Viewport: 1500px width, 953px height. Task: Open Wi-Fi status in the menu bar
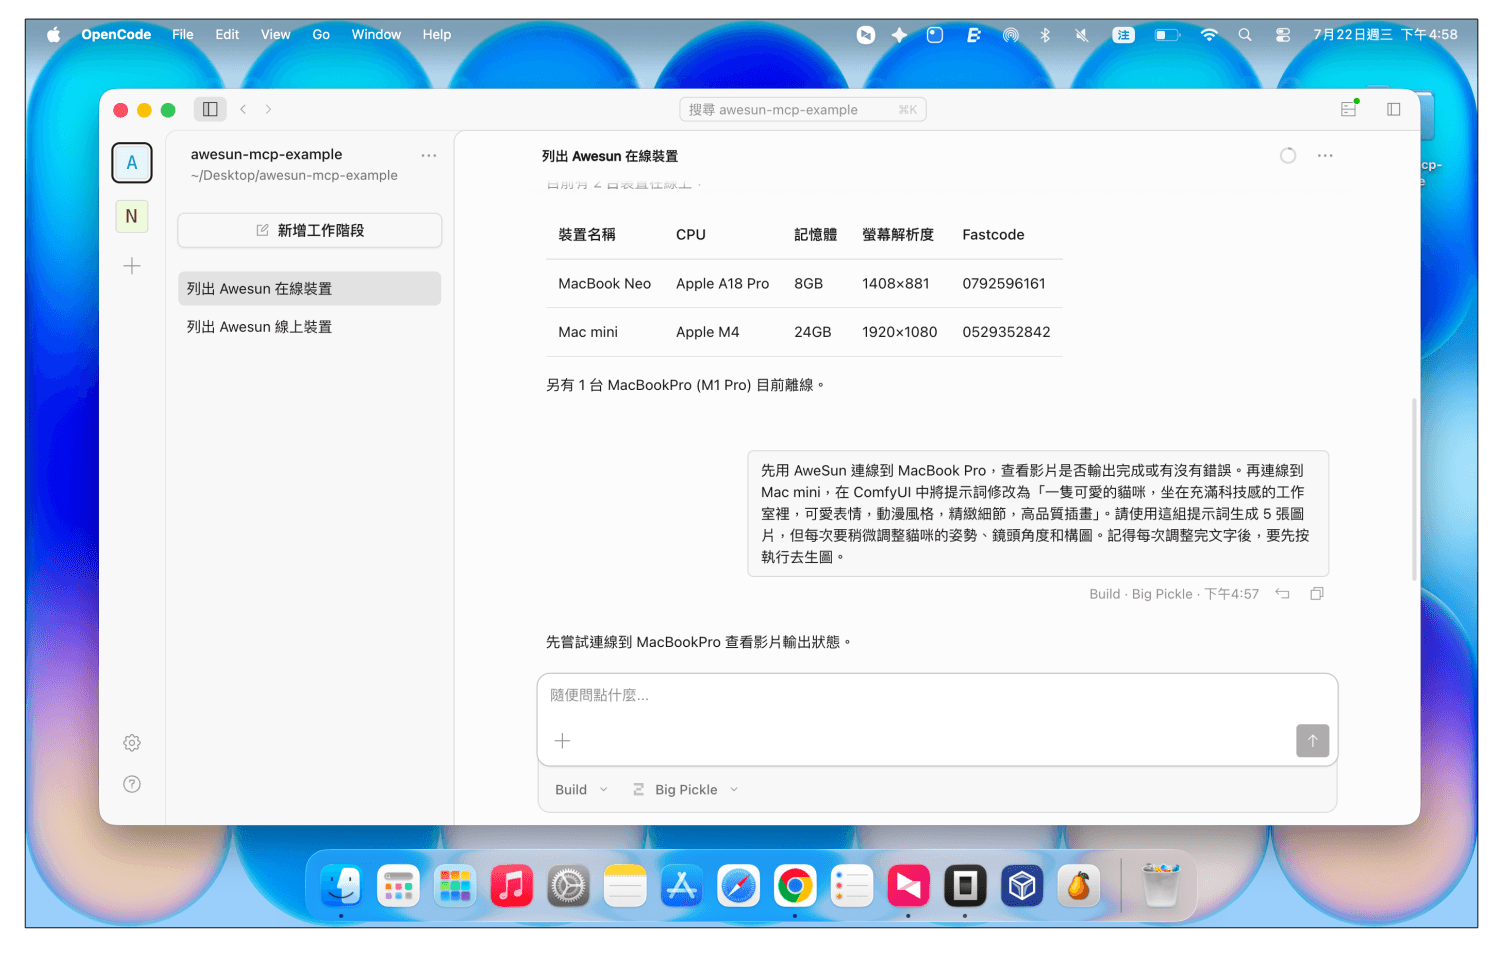(x=1209, y=35)
